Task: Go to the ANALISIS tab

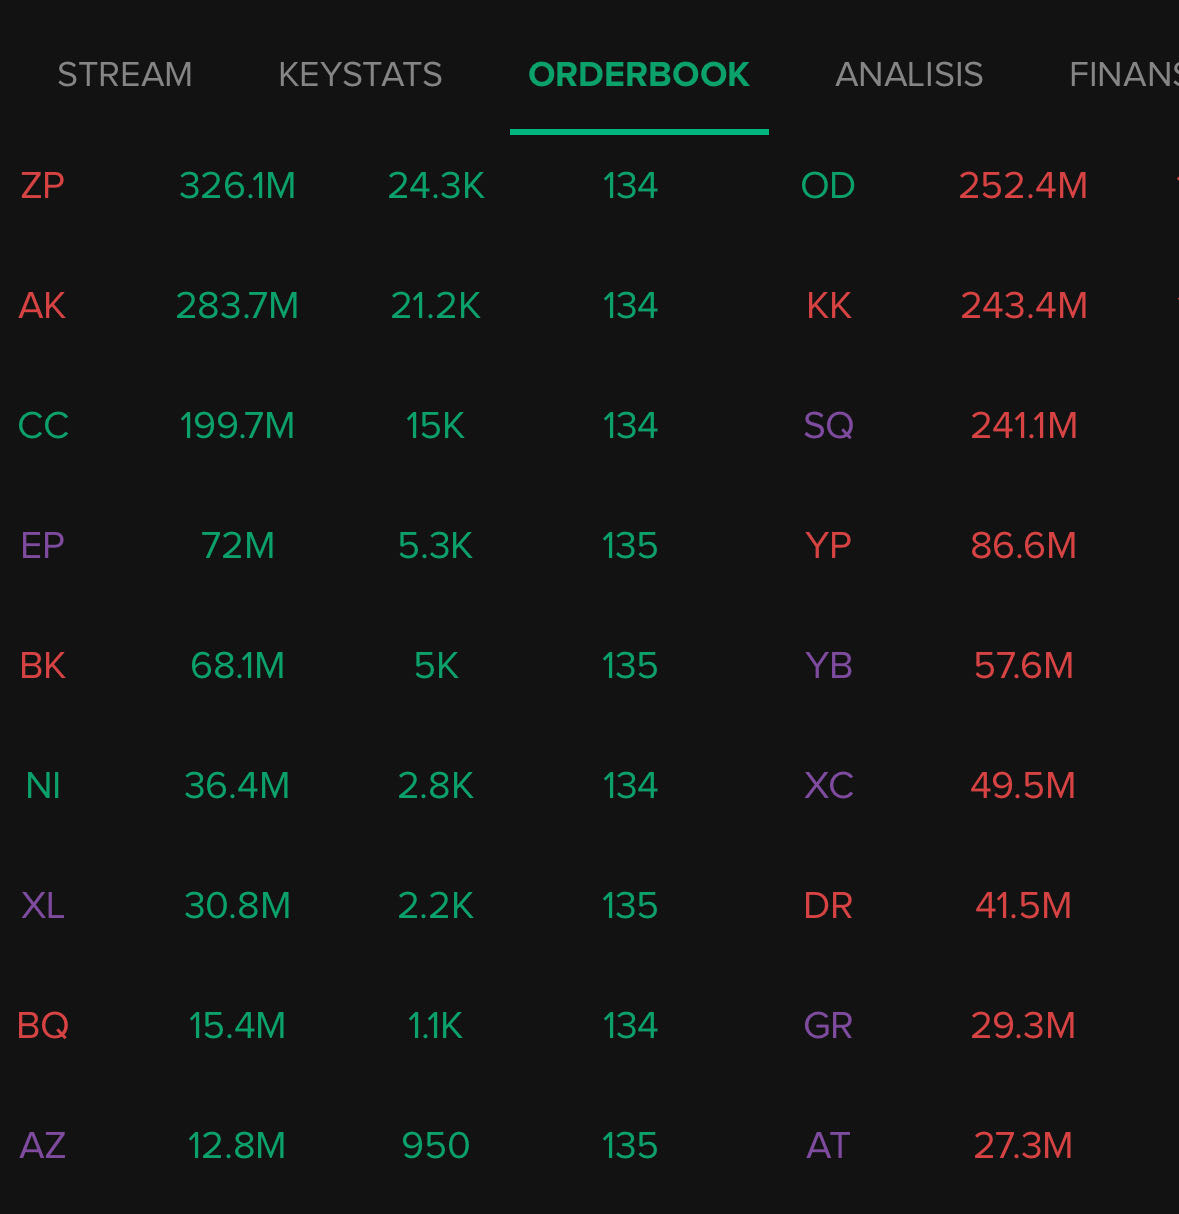Action: (909, 75)
